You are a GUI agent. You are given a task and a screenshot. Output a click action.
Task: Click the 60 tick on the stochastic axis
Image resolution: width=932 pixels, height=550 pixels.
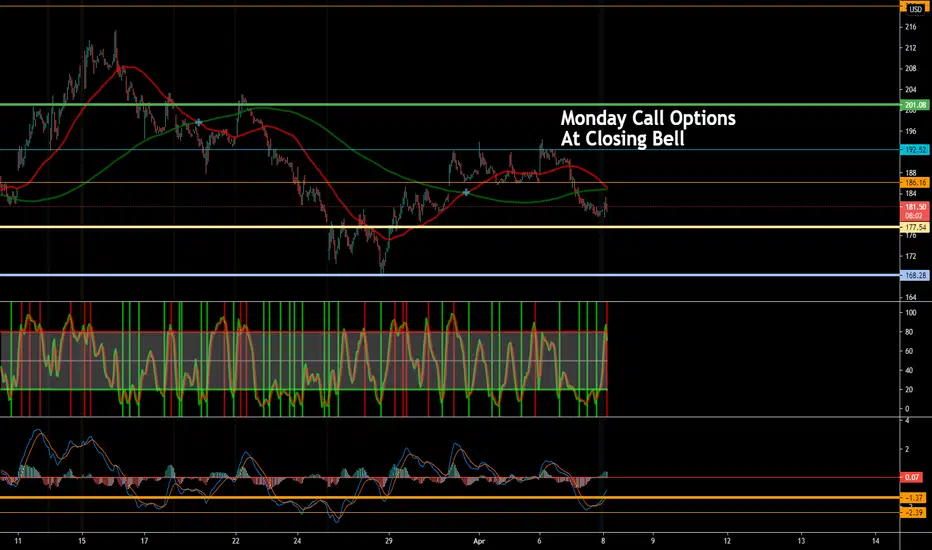pyautogui.click(x=909, y=351)
